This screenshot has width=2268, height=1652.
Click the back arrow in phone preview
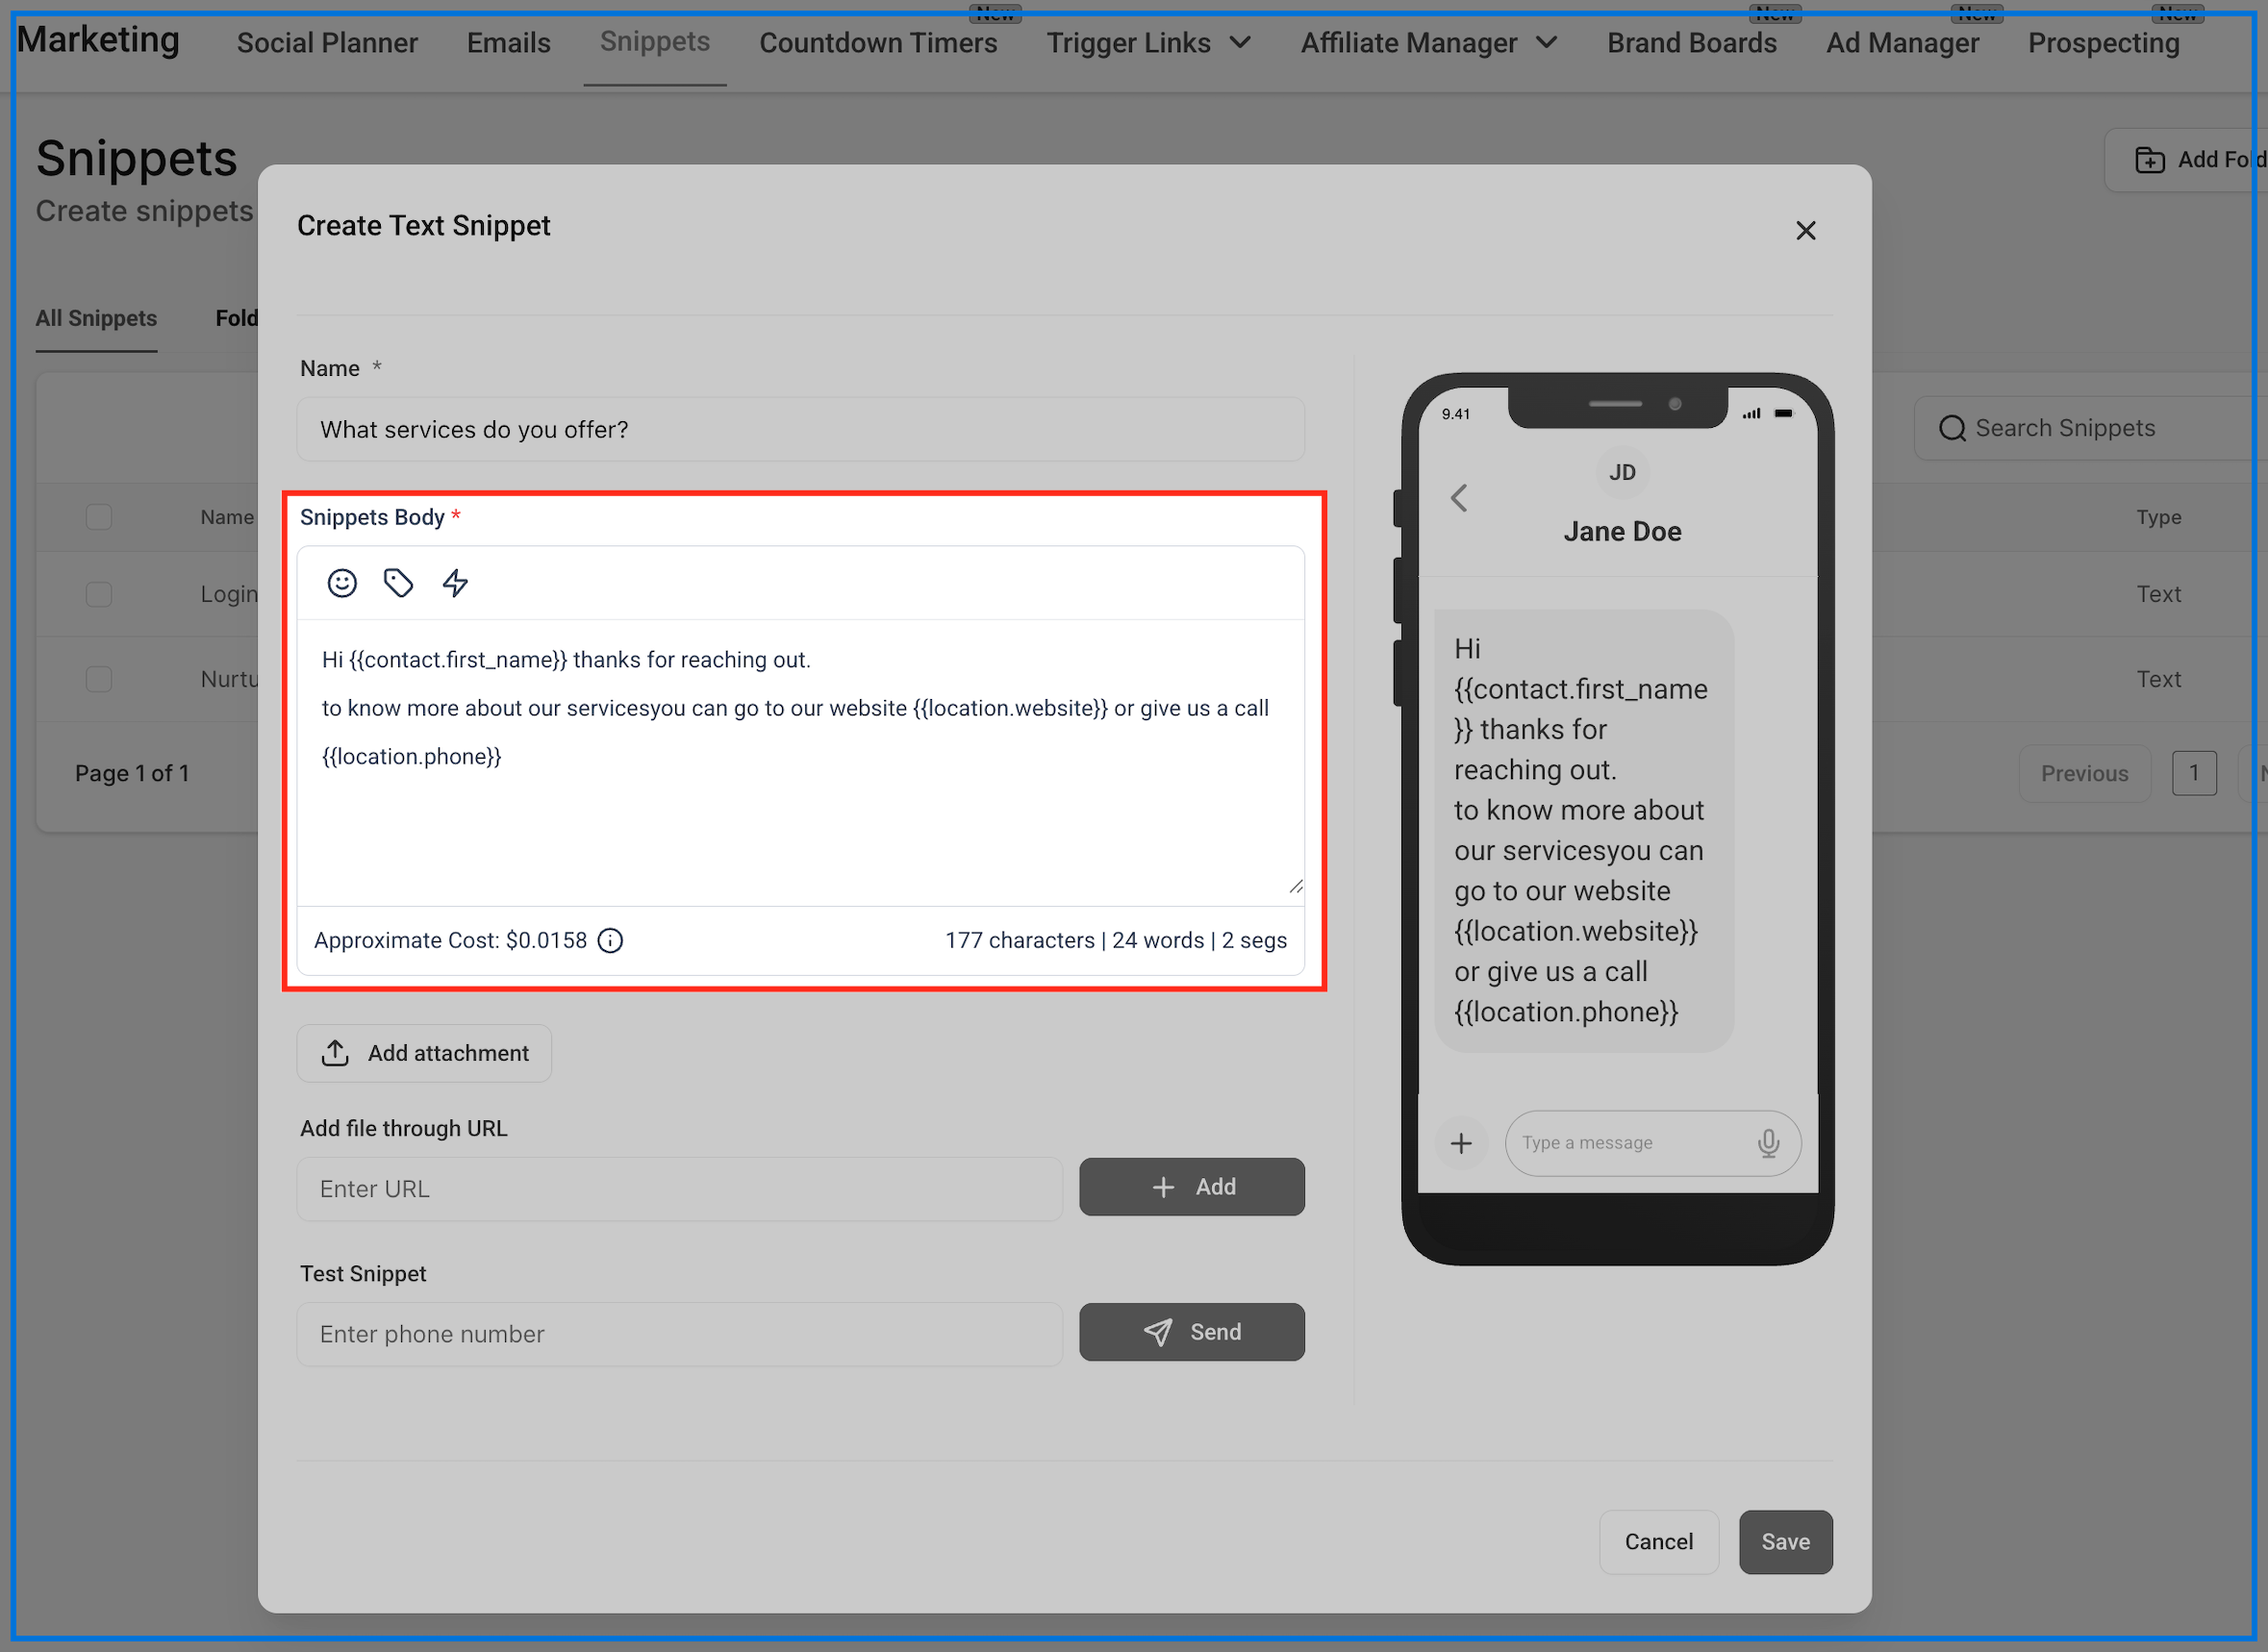[1459, 498]
